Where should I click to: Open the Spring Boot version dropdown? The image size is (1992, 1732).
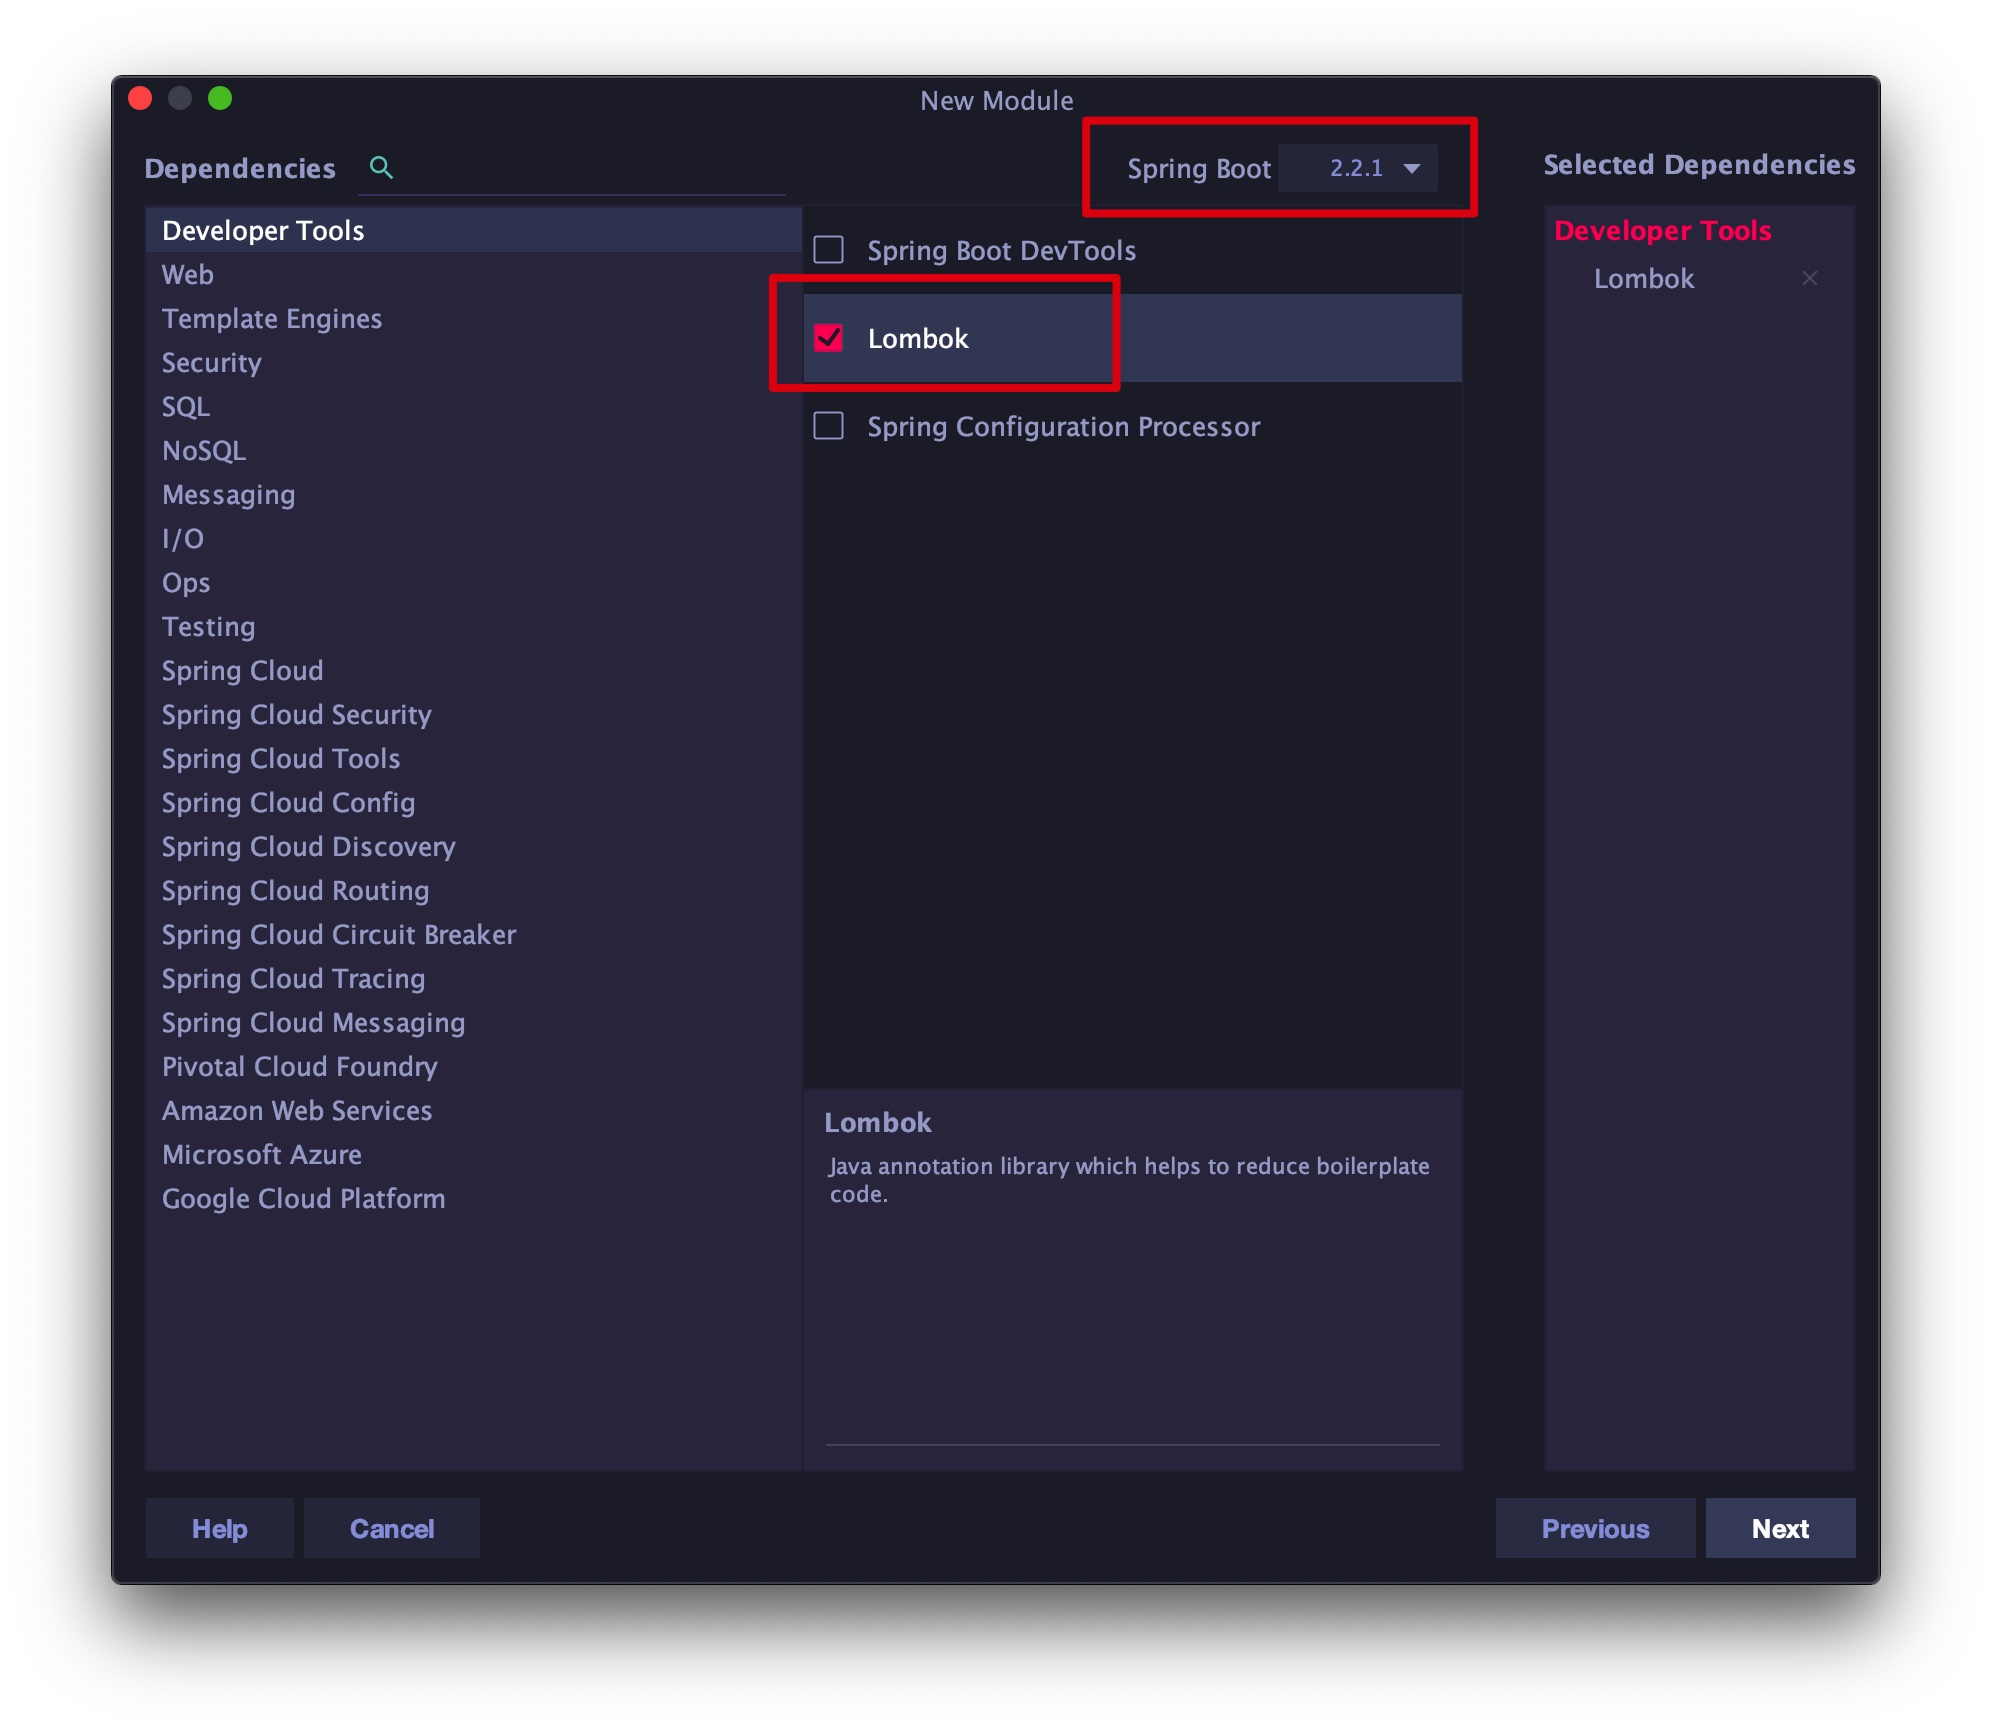tap(1355, 168)
